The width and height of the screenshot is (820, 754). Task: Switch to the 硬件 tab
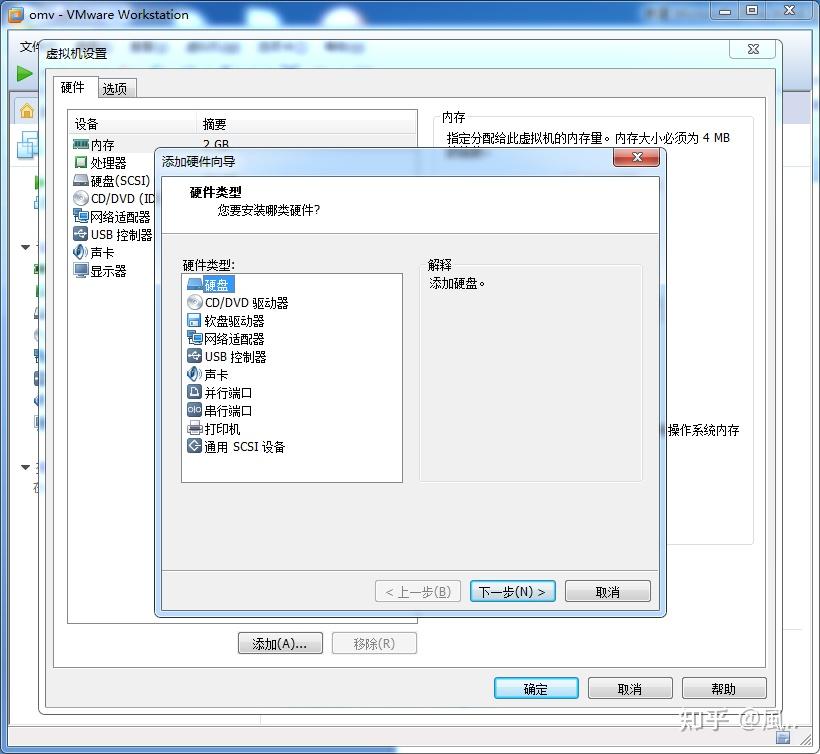coord(74,88)
